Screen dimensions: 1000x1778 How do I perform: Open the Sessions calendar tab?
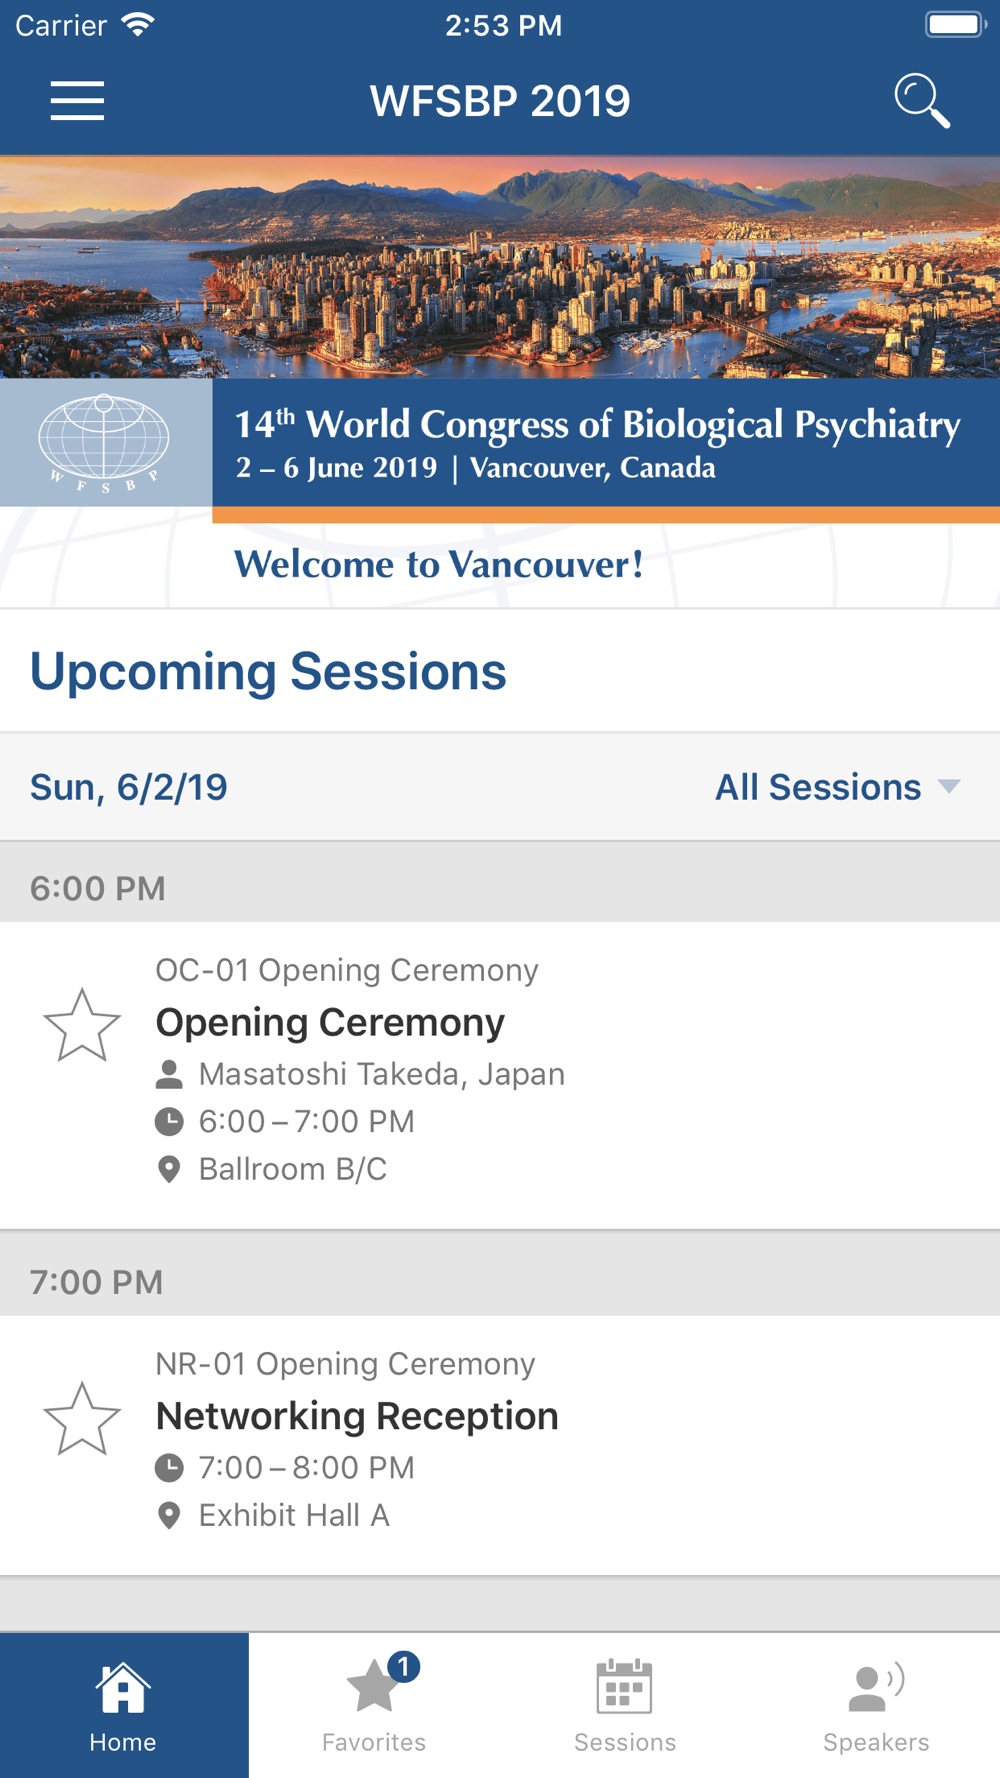[625, 1705]
